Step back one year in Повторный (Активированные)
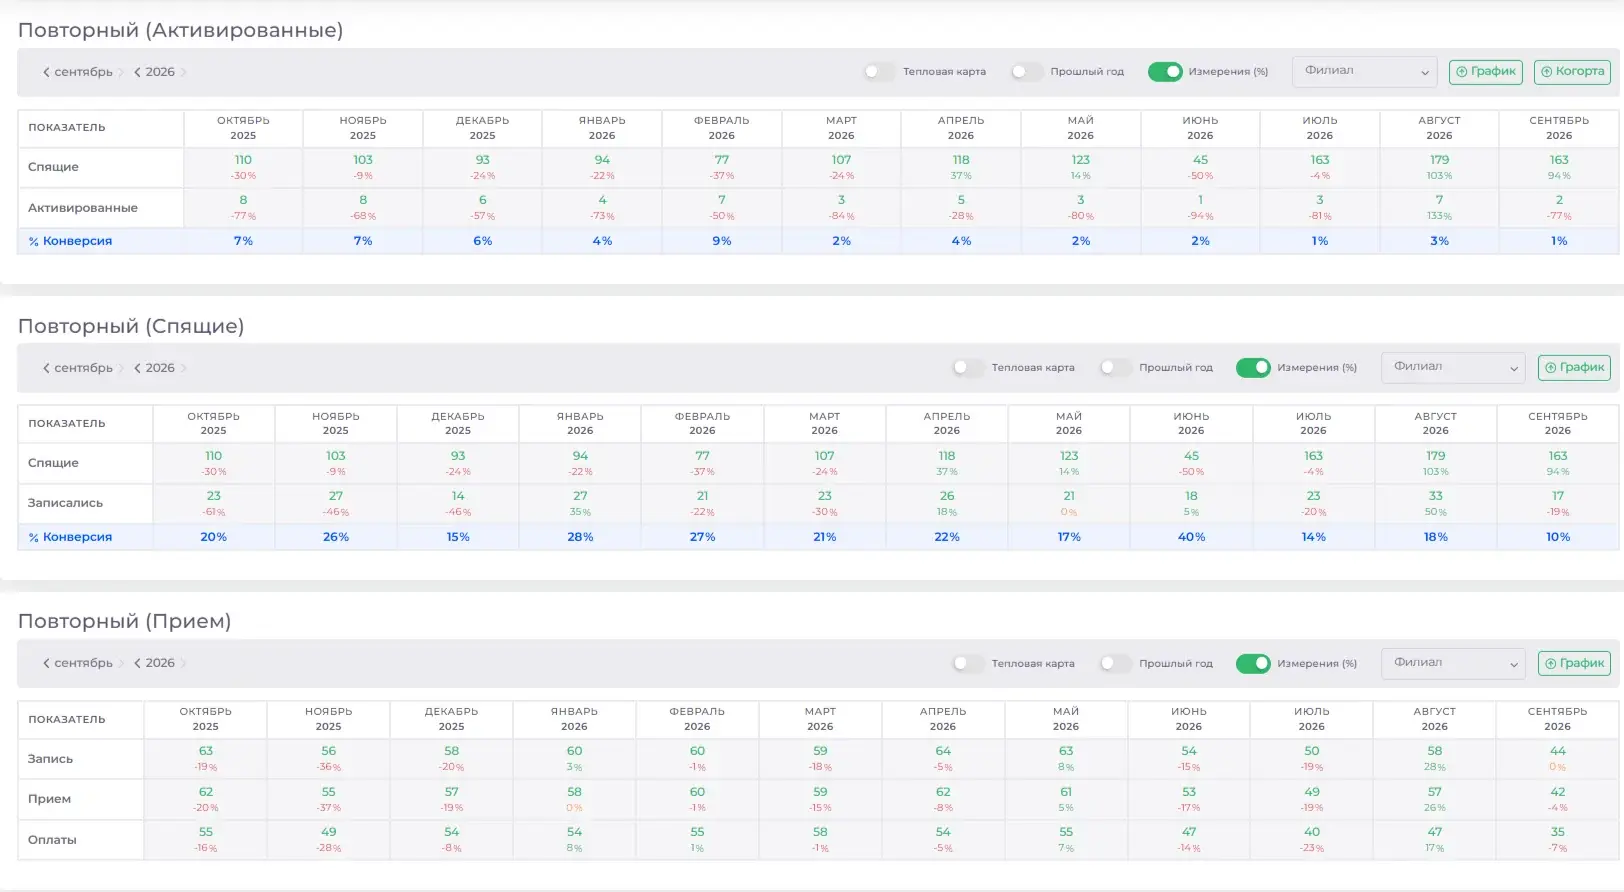 137,72
